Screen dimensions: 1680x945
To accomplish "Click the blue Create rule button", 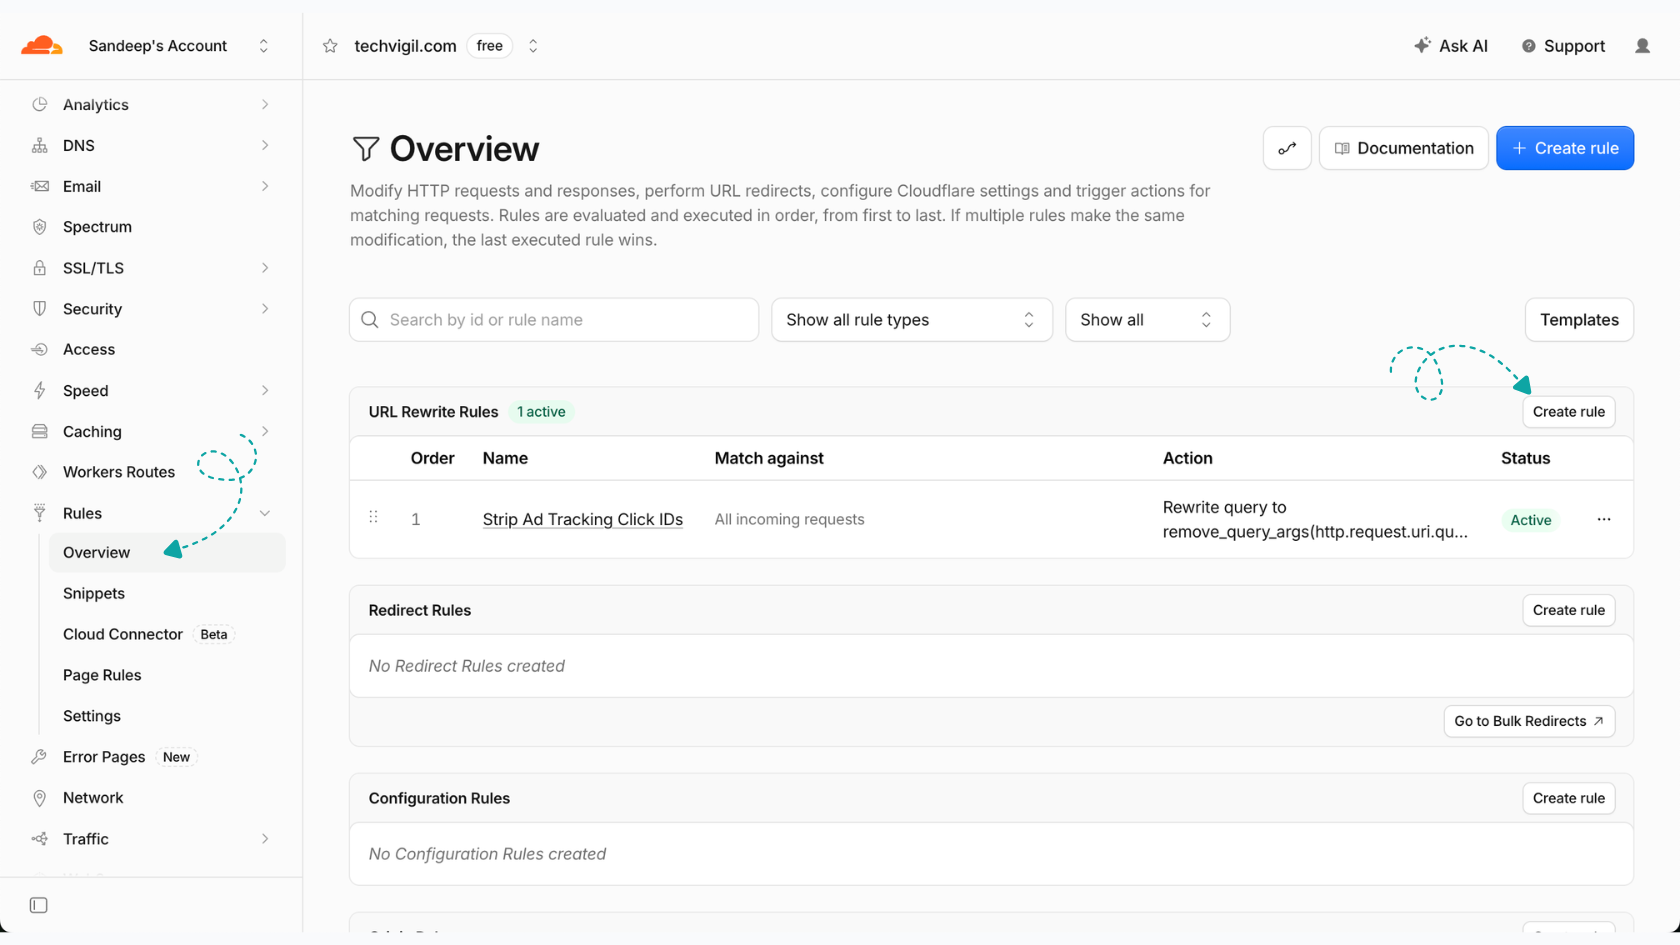I will tap(1565, 148).
